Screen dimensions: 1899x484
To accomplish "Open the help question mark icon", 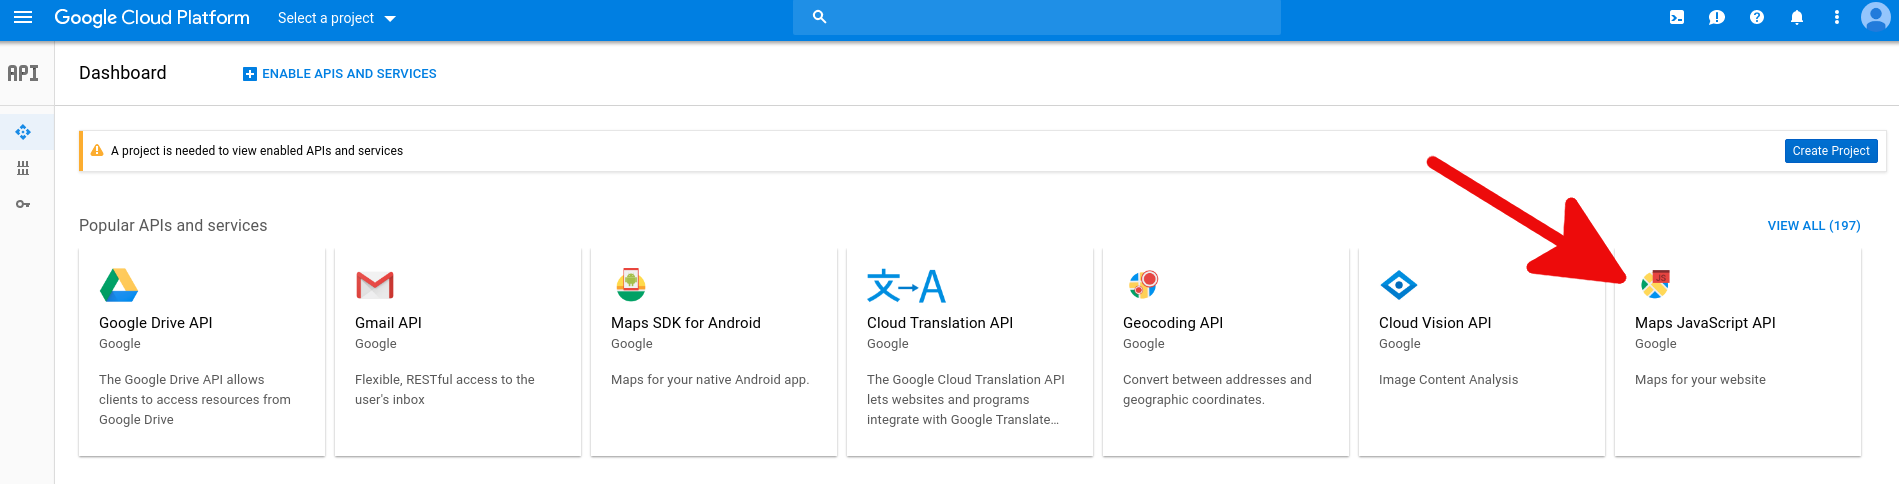I will pyautogui.click(x=1757, y=17).
